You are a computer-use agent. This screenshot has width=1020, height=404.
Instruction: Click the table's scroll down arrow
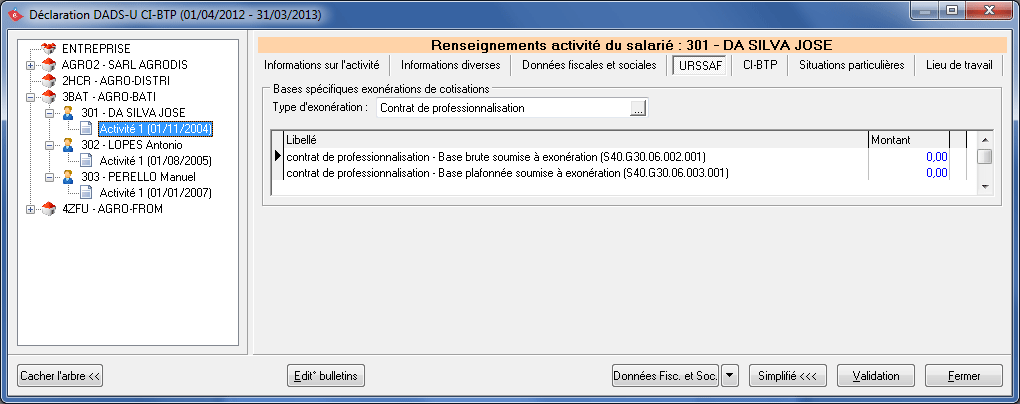984,186
